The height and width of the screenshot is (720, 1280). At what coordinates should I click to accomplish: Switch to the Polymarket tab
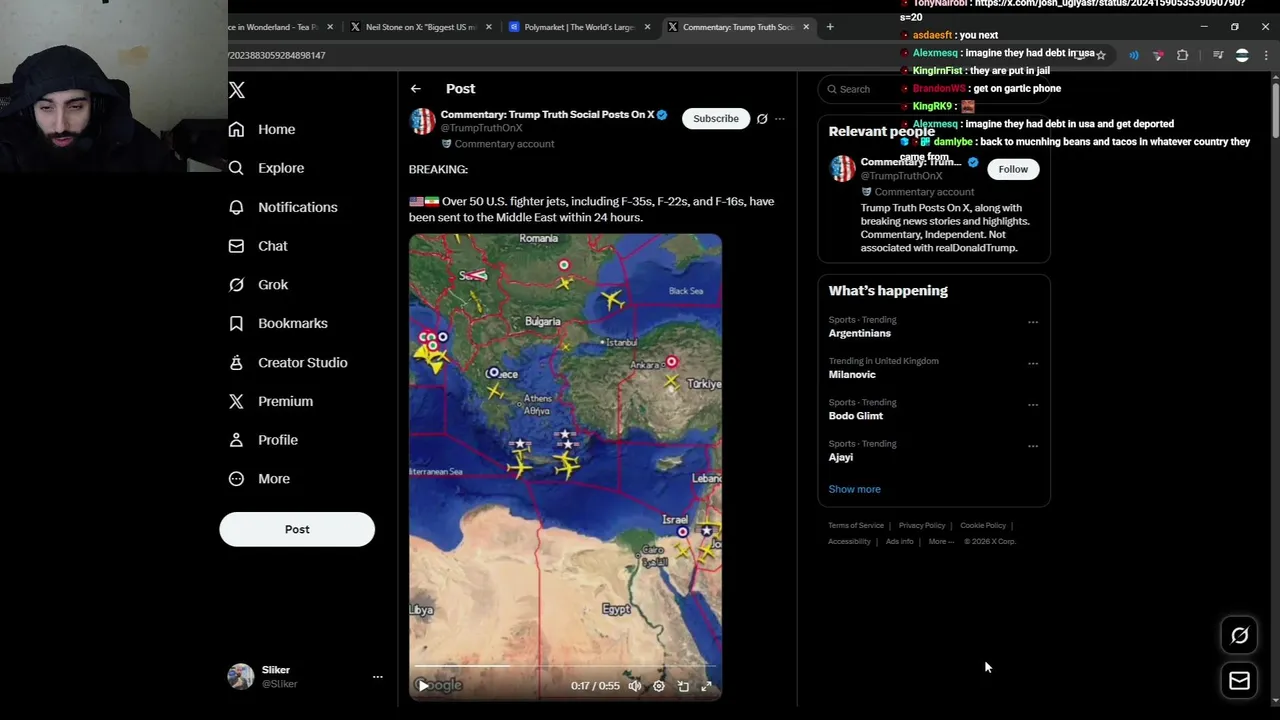pyautogui.click(x=580, y=27)
